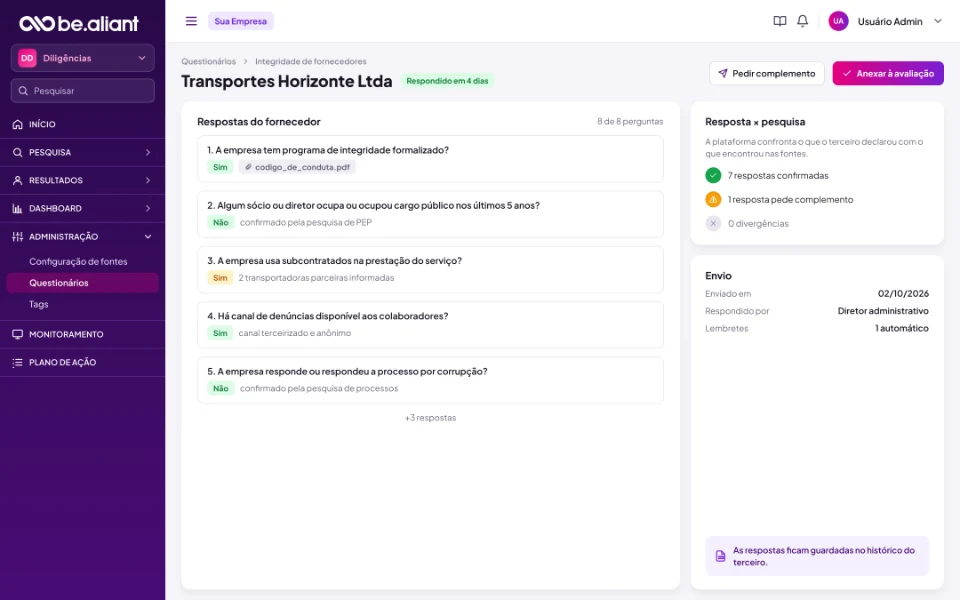Image resolution: width=960 pixels, height=600 pixels.
Task: Click the bar chart icon beside DASHBOARD
Action: [x=17, y=209]
